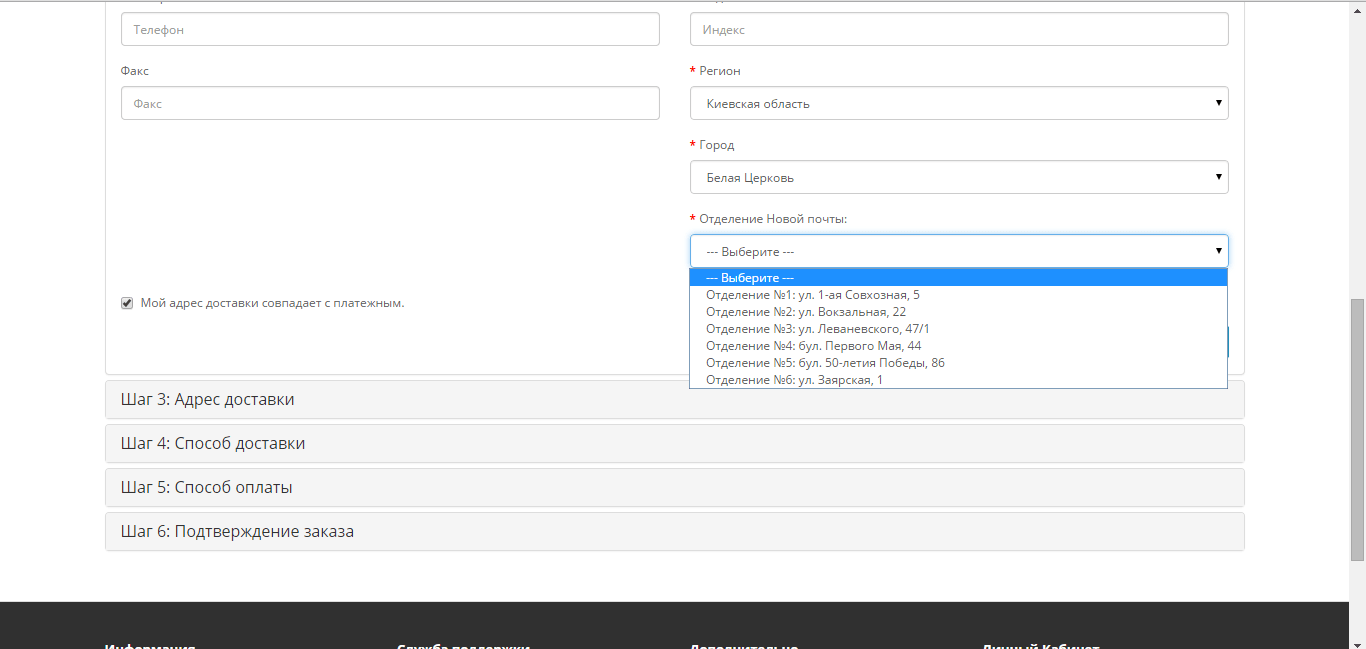Viewport: 1366px width, 649px height.
Task: Collapse the Отделение Новой почты select box
Action: pos(958,251)
